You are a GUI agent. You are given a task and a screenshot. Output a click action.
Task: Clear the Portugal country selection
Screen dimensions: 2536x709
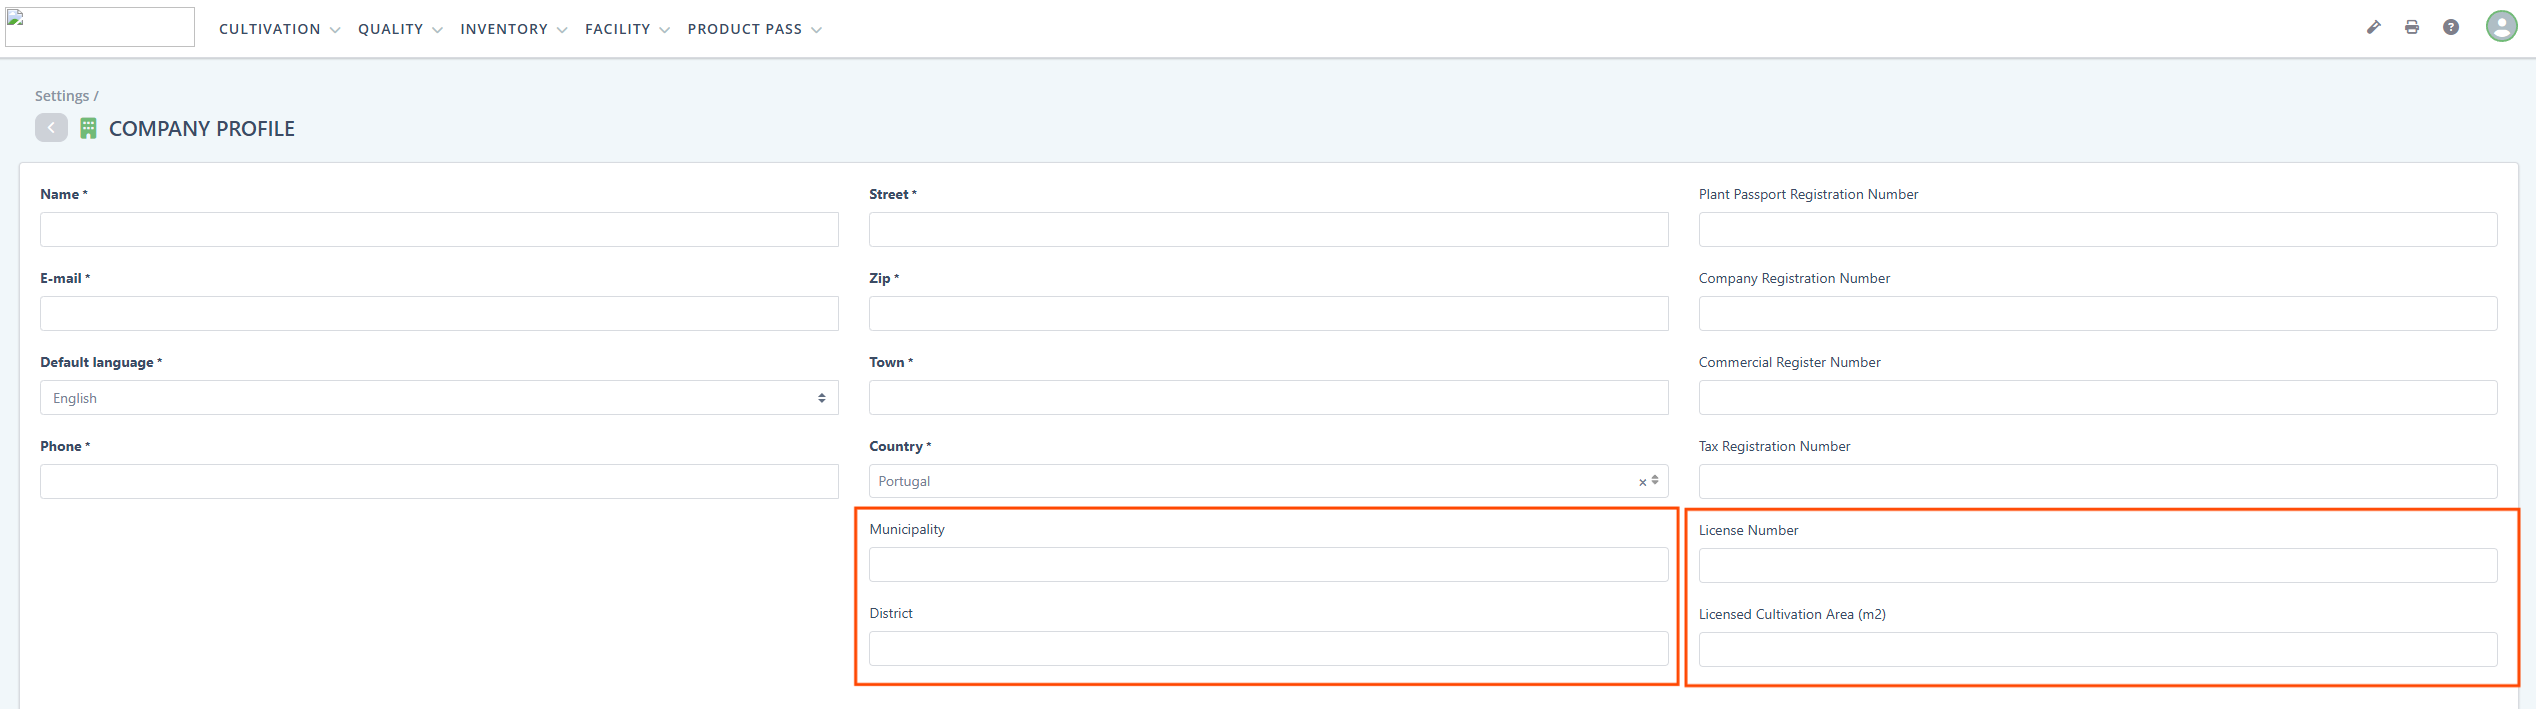pos(1642,482)
